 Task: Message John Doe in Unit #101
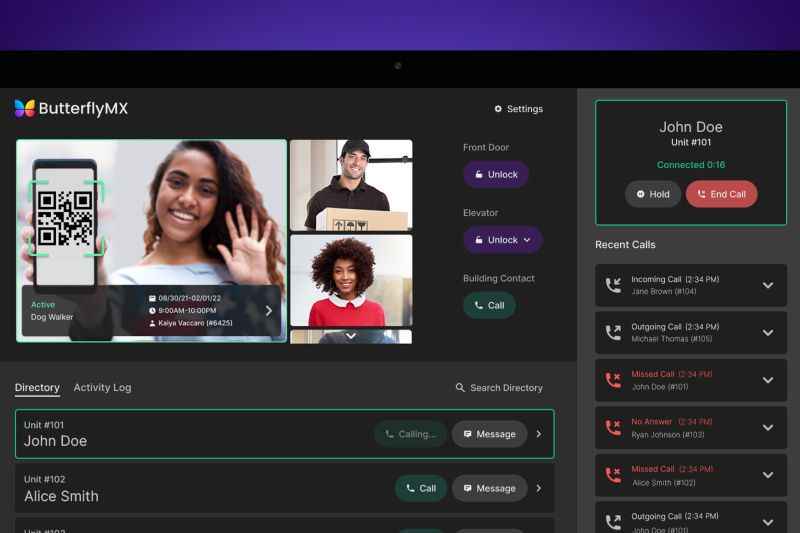click(x=489, y=434)
